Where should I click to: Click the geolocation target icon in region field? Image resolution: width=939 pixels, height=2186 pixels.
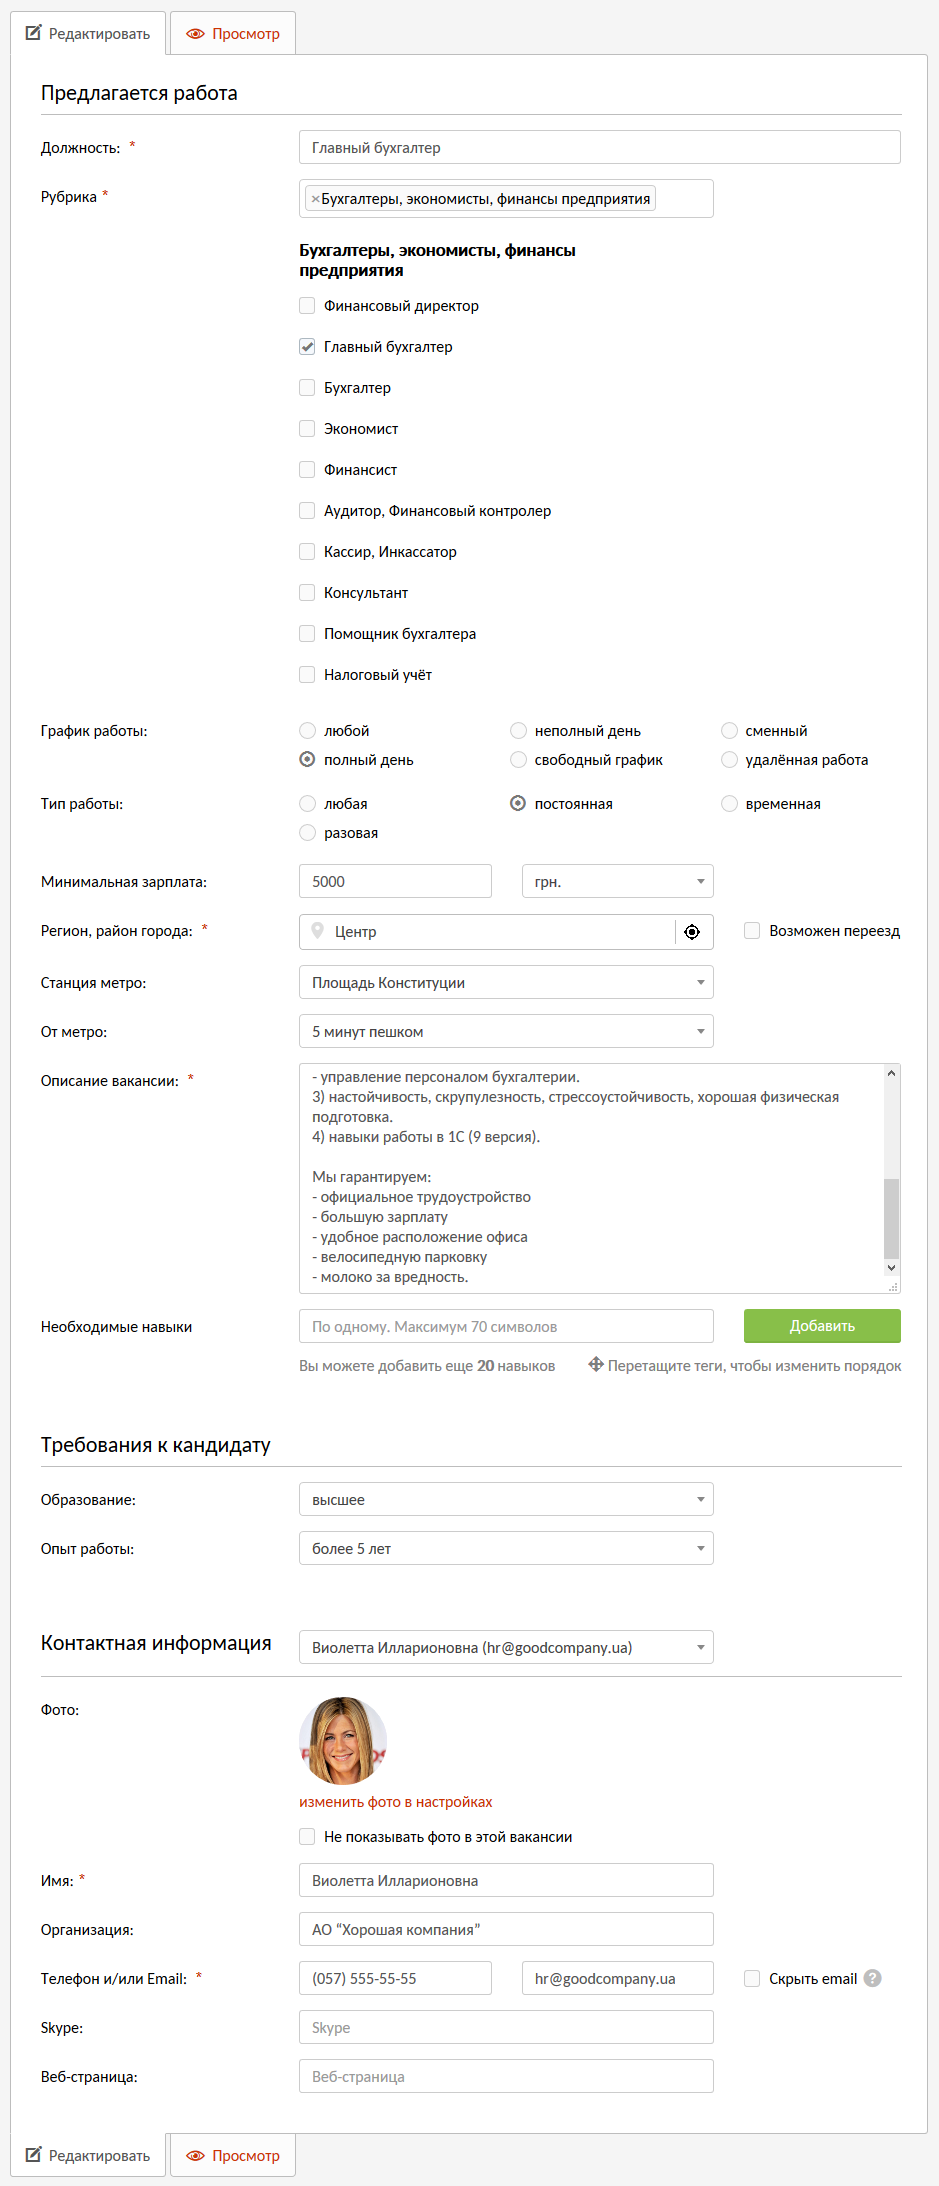[x=692, y=932]
